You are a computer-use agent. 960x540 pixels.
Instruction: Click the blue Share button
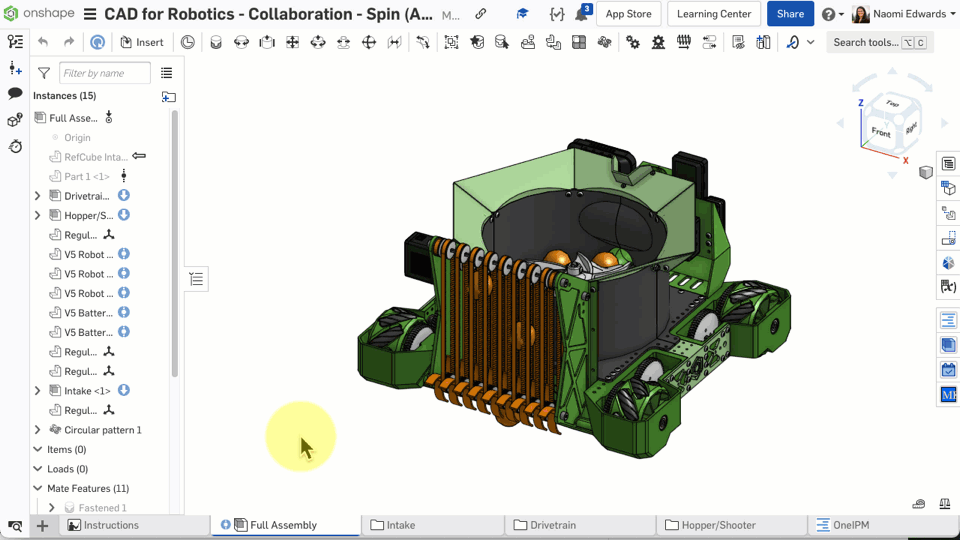[790, 14]
